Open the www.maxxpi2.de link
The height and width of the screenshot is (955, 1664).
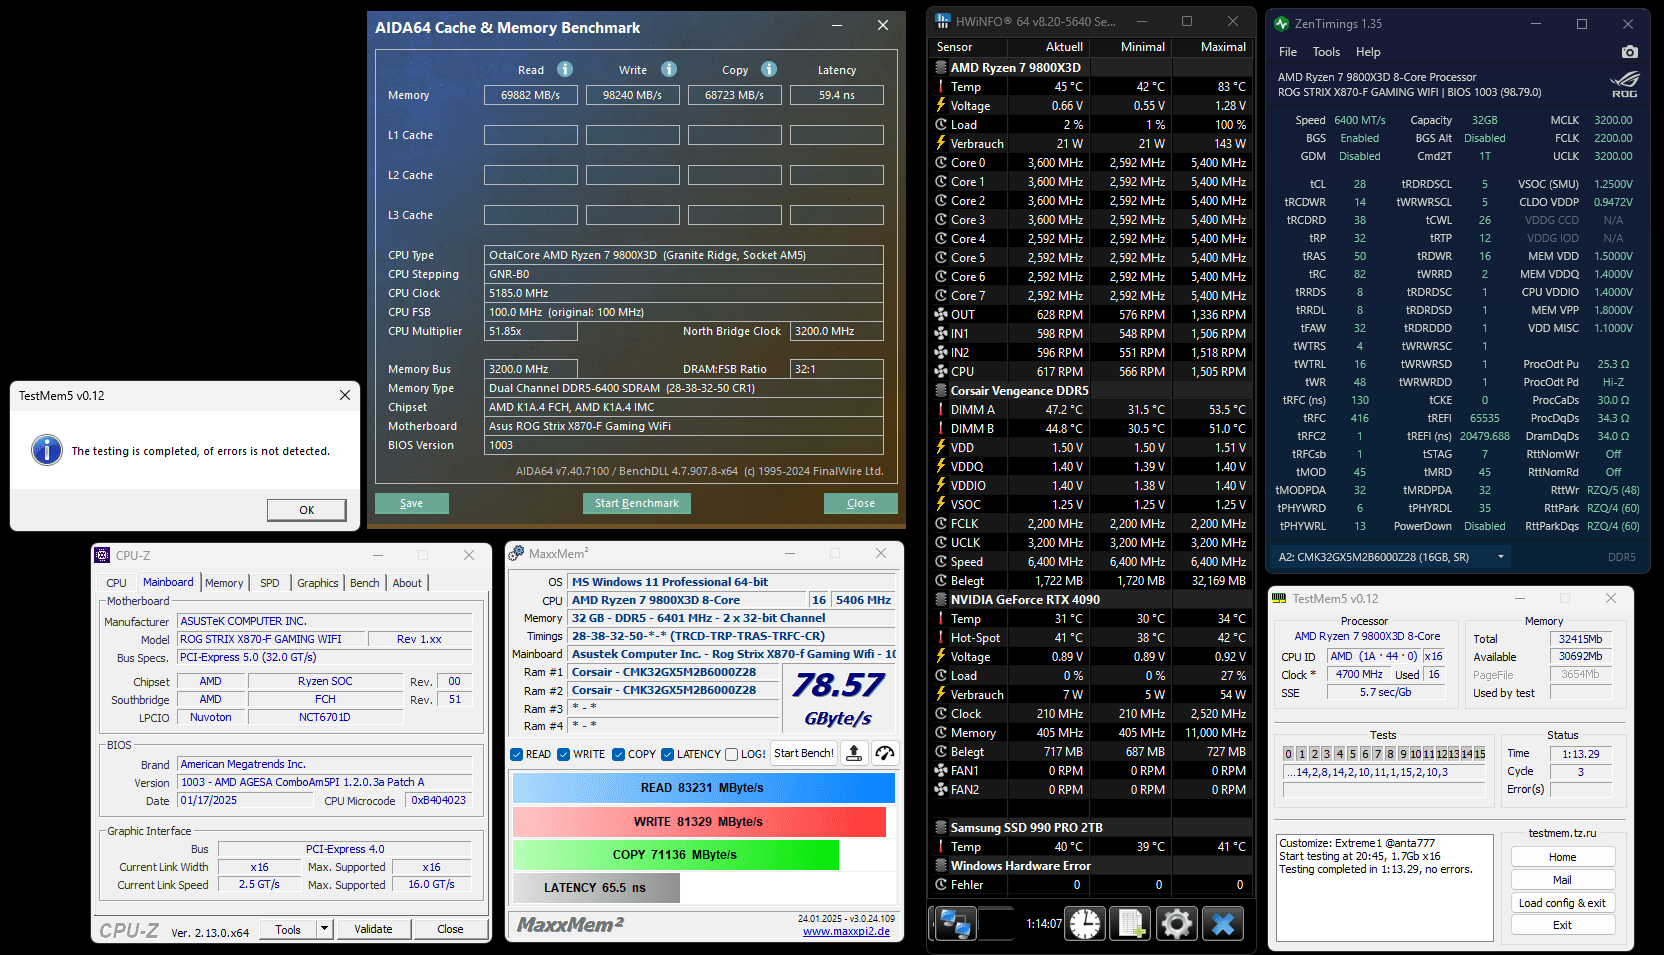846,932
